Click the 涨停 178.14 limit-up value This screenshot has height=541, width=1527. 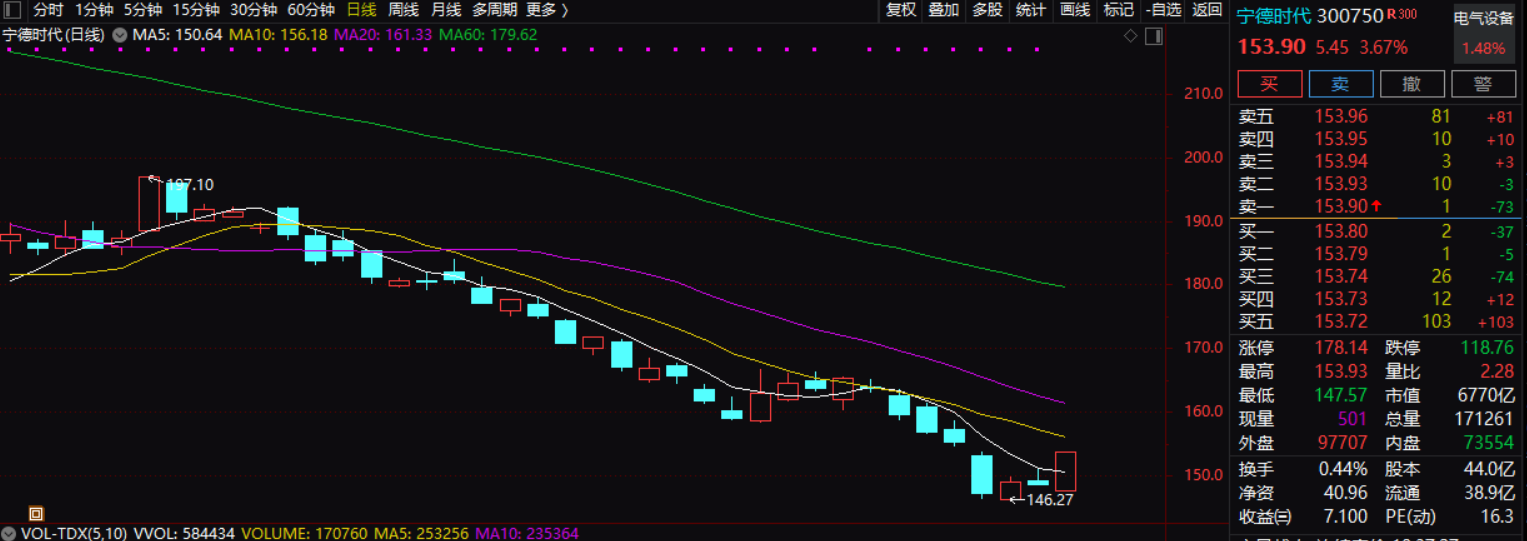[x=1341, y=348]
